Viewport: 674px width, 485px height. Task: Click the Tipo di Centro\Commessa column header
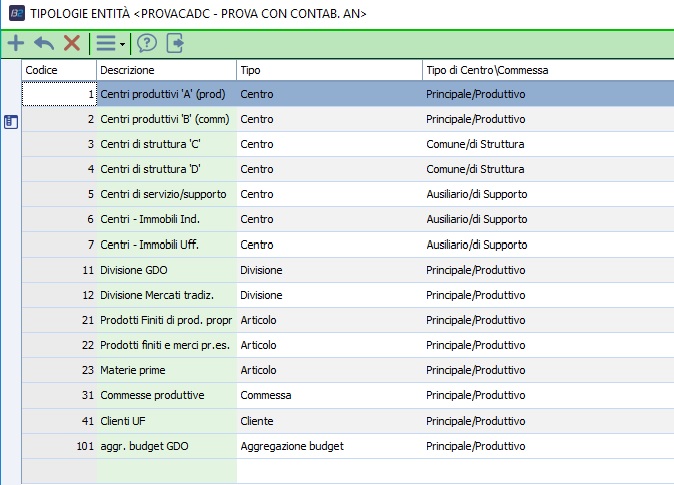[x=547, y=70]
